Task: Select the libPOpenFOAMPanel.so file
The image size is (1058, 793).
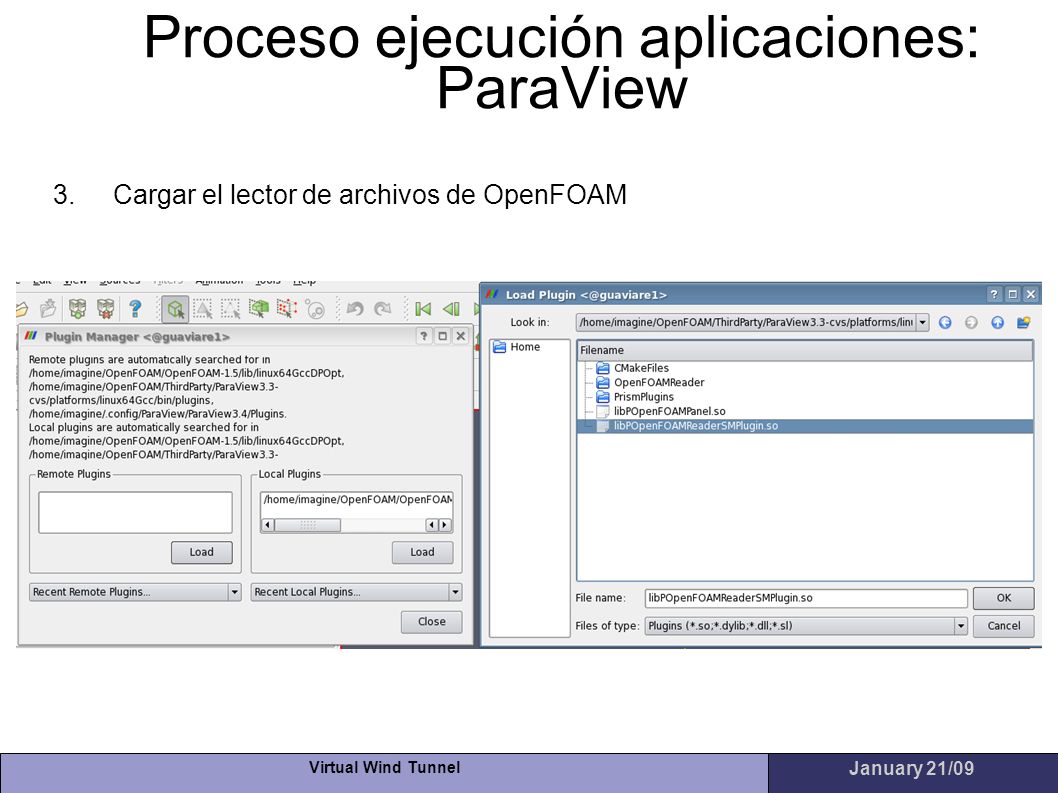Action: point(661,411)
